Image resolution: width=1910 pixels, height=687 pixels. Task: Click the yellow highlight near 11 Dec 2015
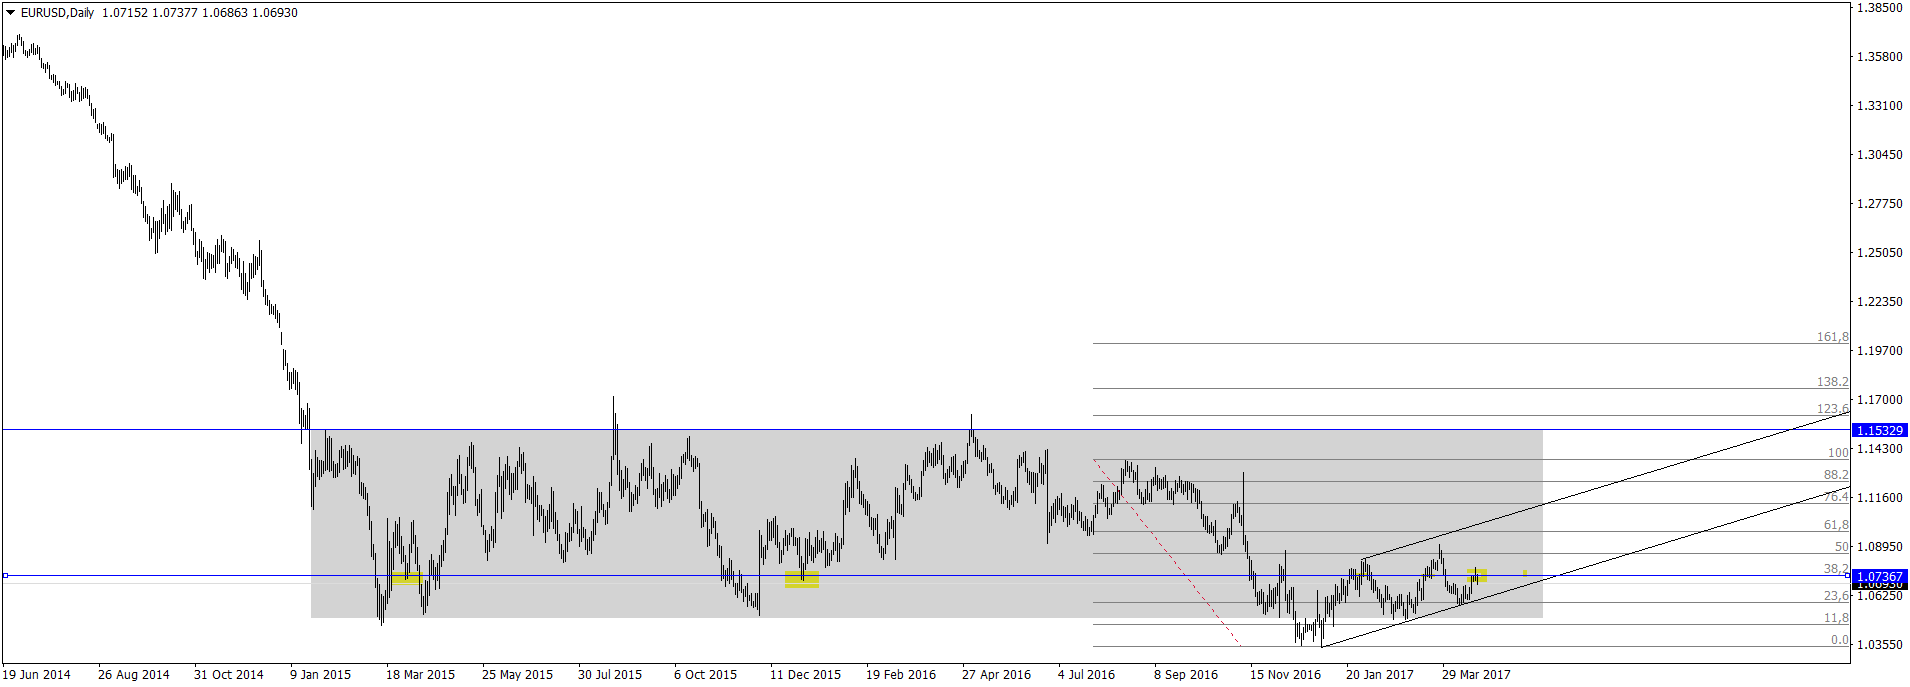[x=802, y=579]
